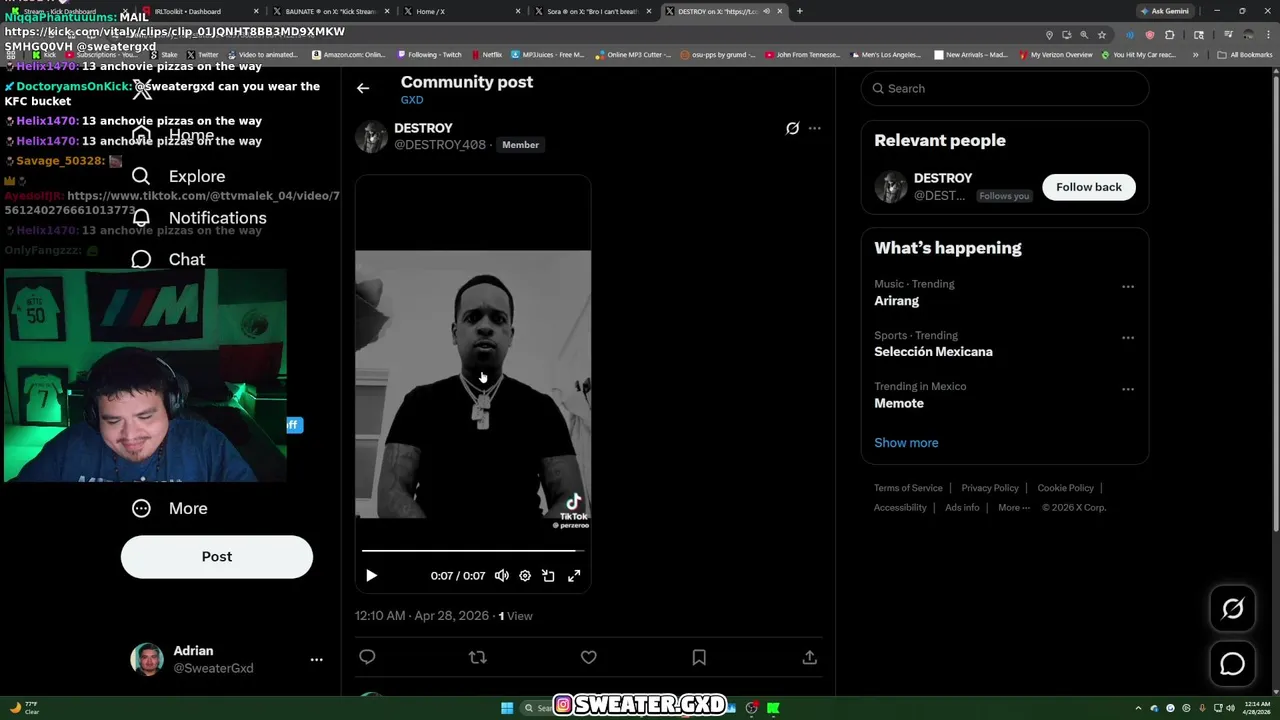Click Ask Gemini in Chrome

pyautogui.click(x=1165, y=11)
